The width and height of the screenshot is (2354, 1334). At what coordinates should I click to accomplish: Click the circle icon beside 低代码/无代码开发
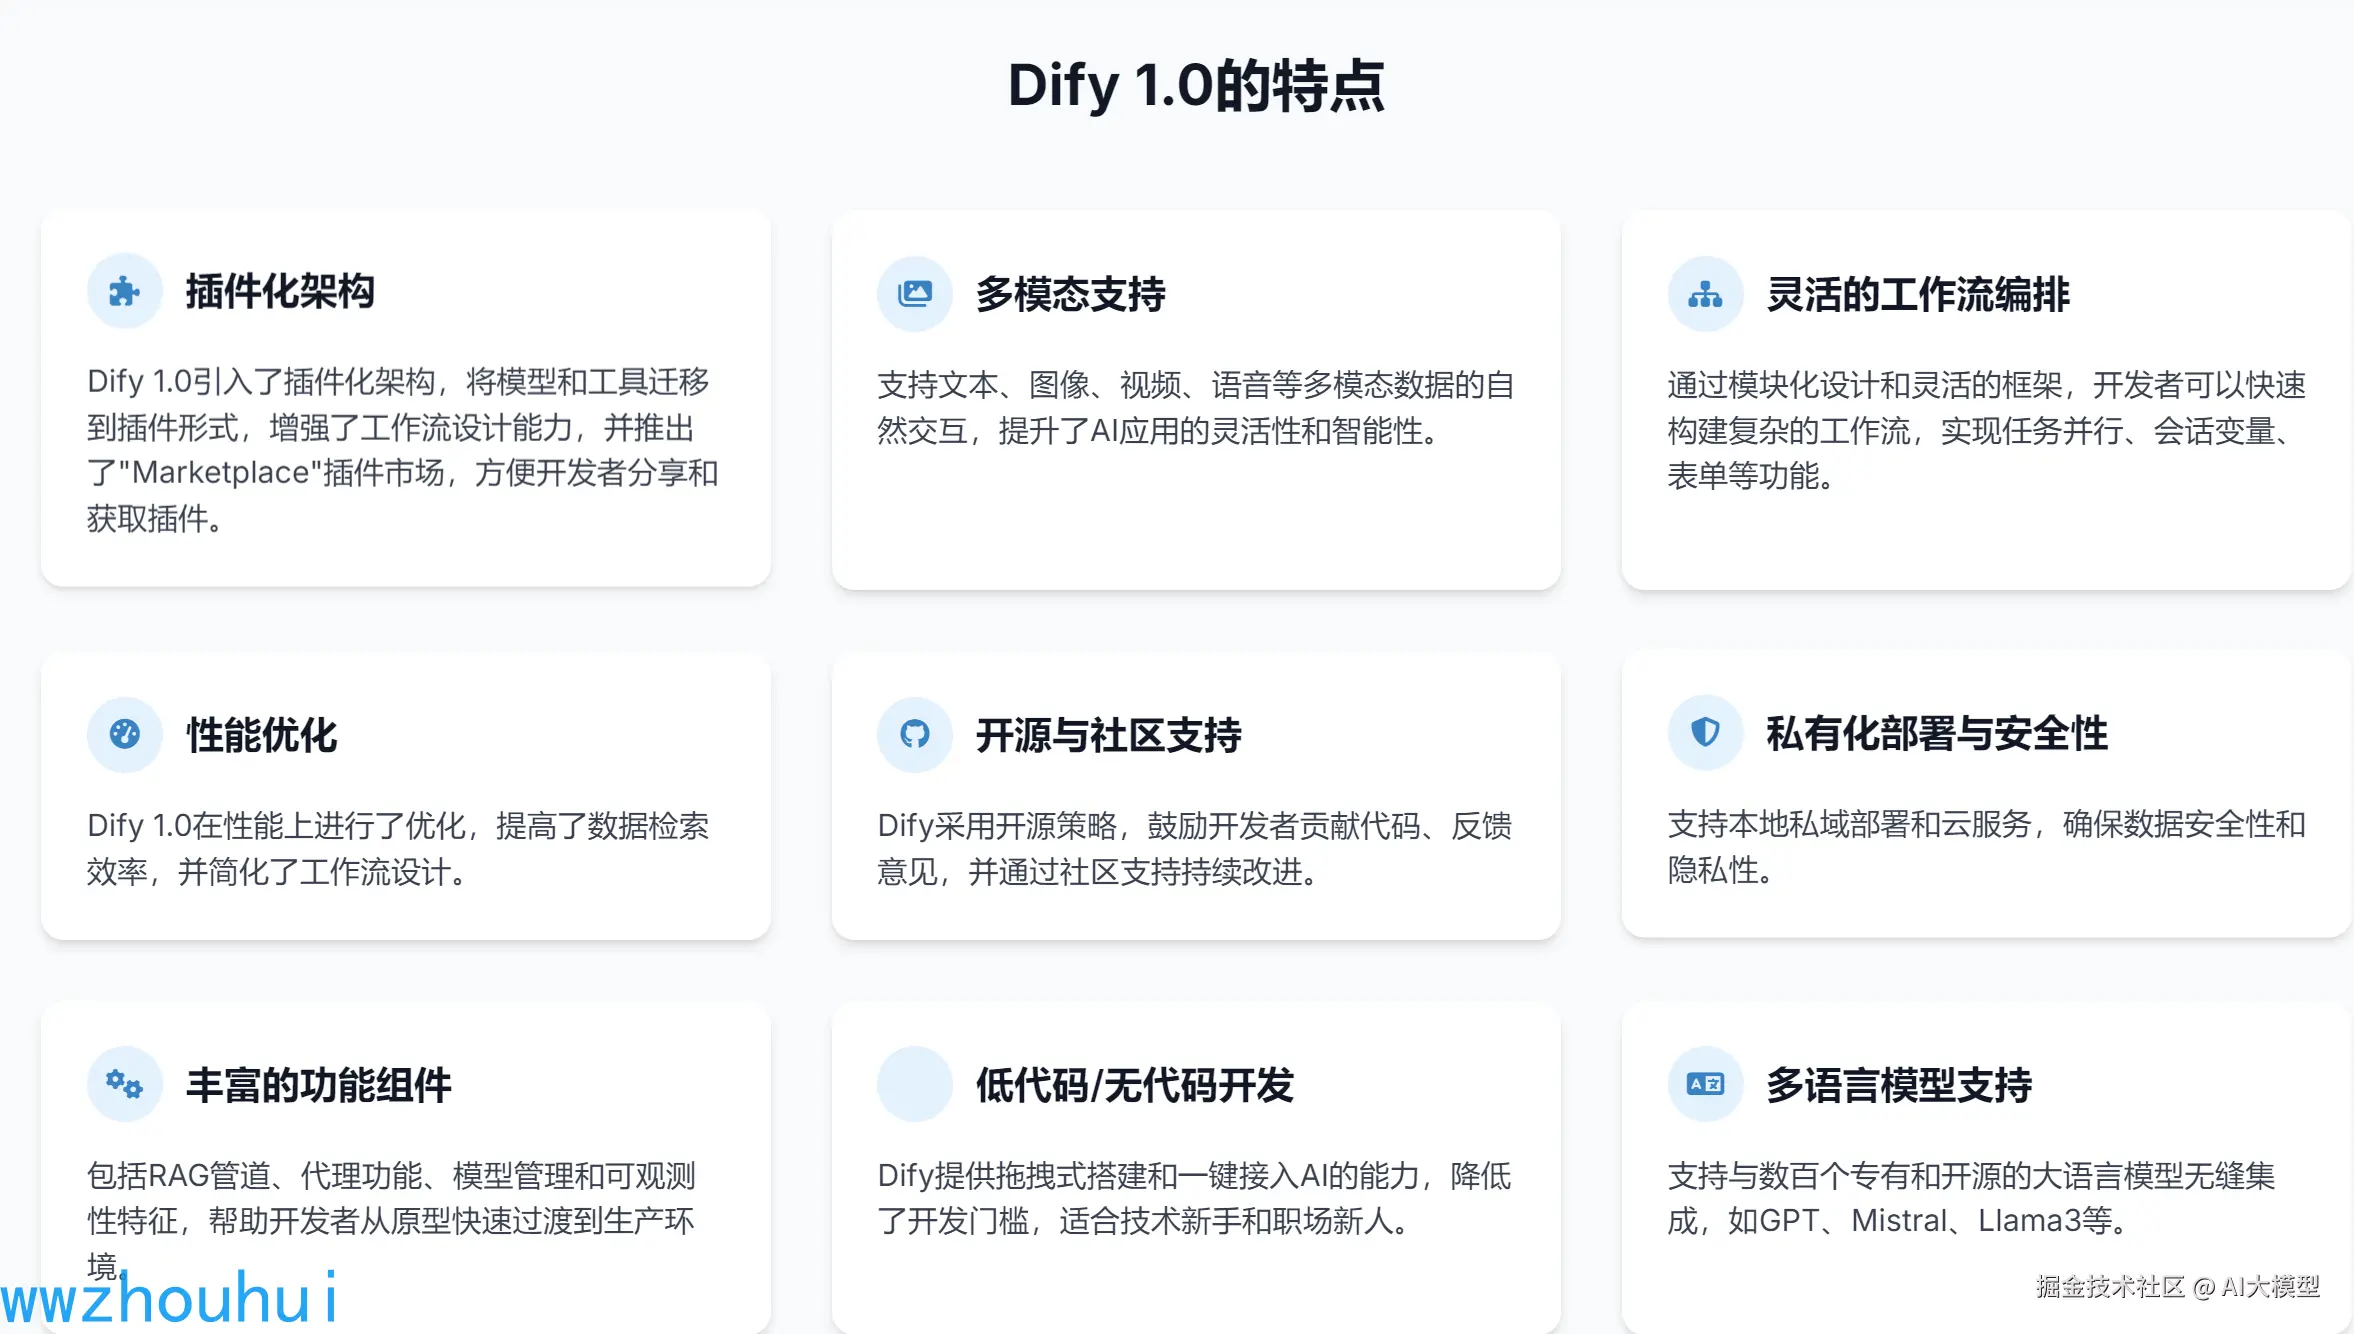(914, 1083)
